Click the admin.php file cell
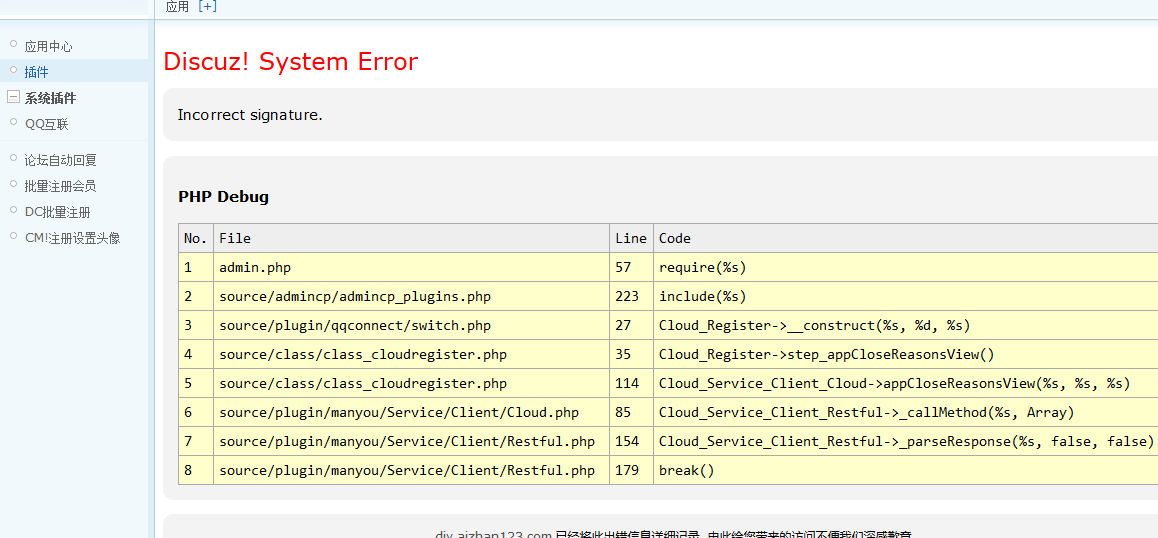Viewport: 1158px width, 538px height. [x=411, y=268]
